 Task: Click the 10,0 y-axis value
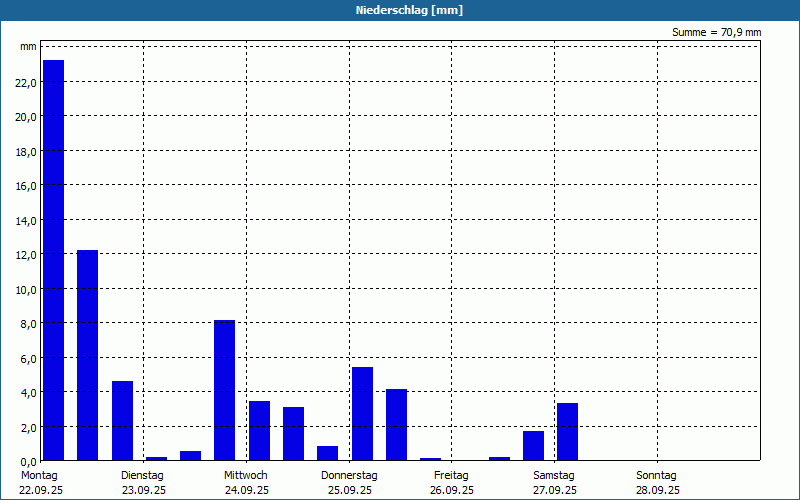click(x=26, y=289)
